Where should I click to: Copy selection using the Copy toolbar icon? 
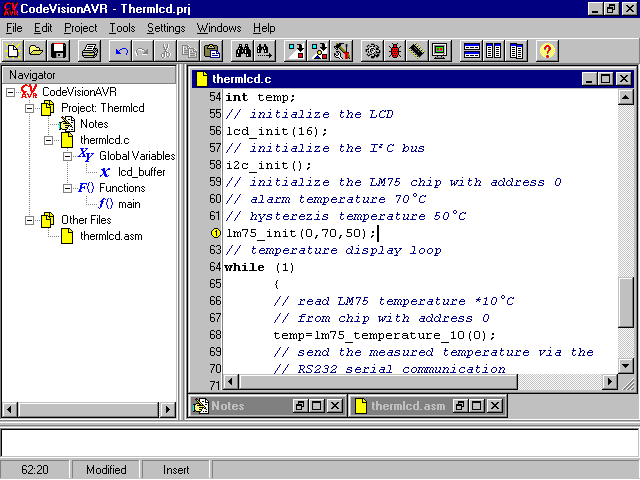coord(189,51)
